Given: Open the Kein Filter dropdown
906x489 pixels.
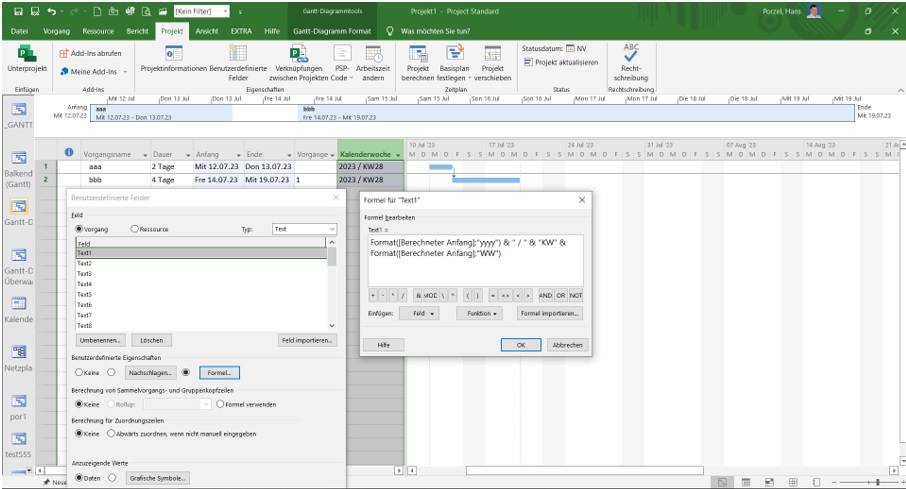Looking at the screenshot, I should tap(202, 11).
